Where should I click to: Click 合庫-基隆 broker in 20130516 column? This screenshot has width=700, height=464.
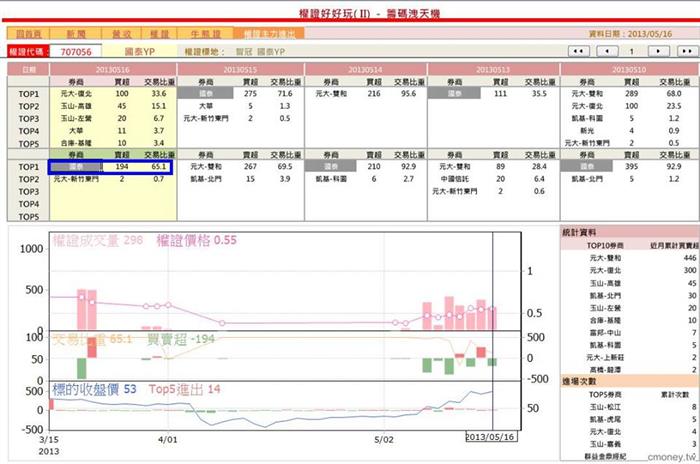coord(76,143)
